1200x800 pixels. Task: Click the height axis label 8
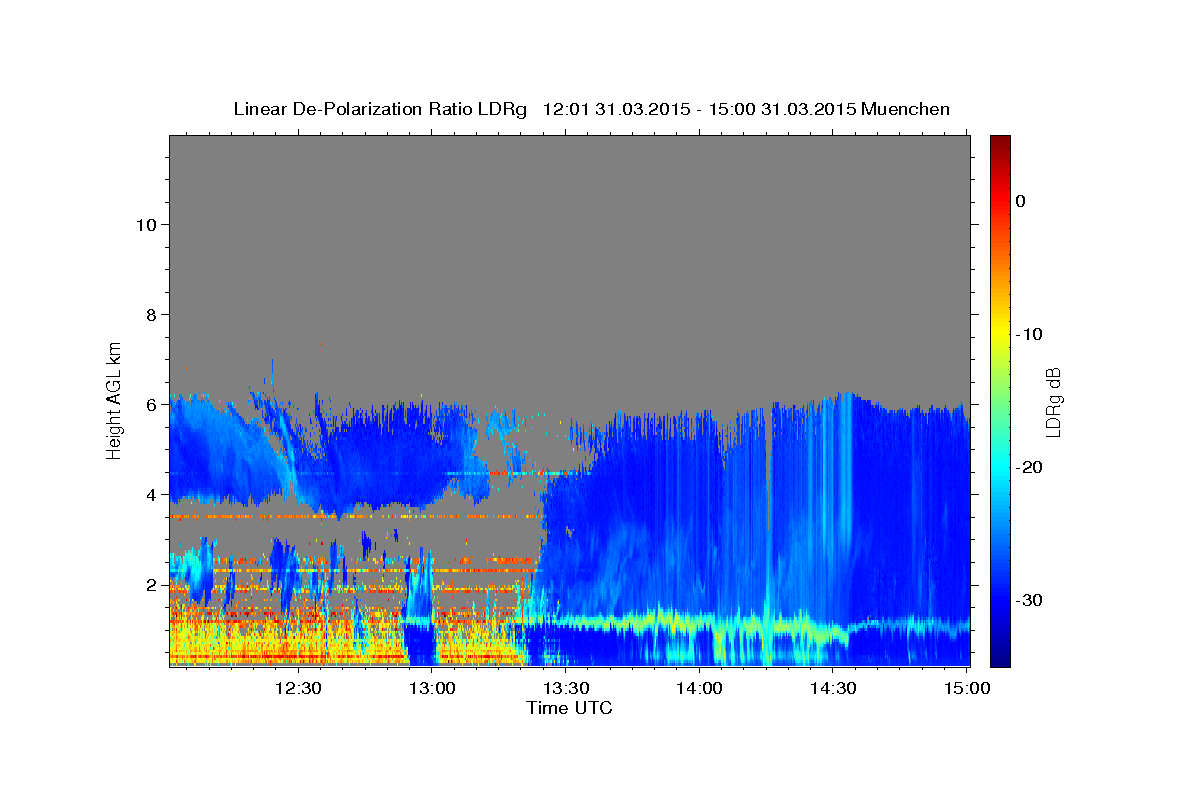pos(150,314)
